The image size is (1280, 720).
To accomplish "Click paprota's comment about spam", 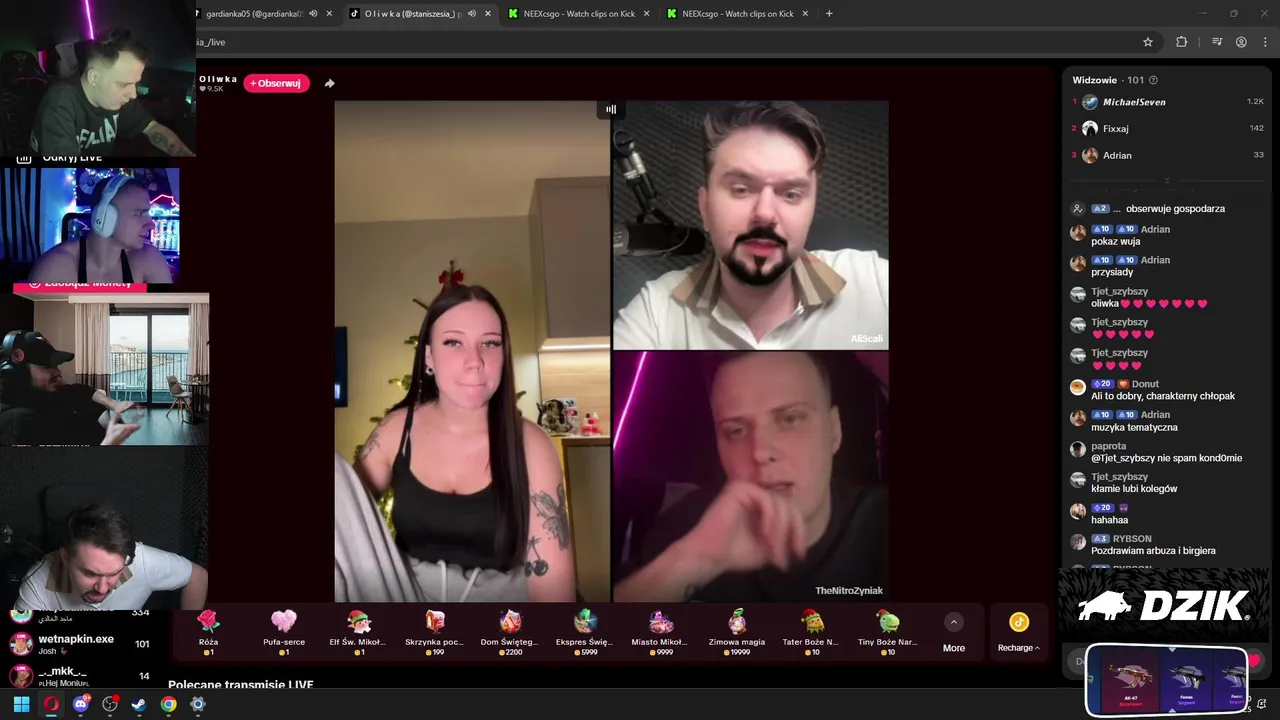I will pos(1167,458).
